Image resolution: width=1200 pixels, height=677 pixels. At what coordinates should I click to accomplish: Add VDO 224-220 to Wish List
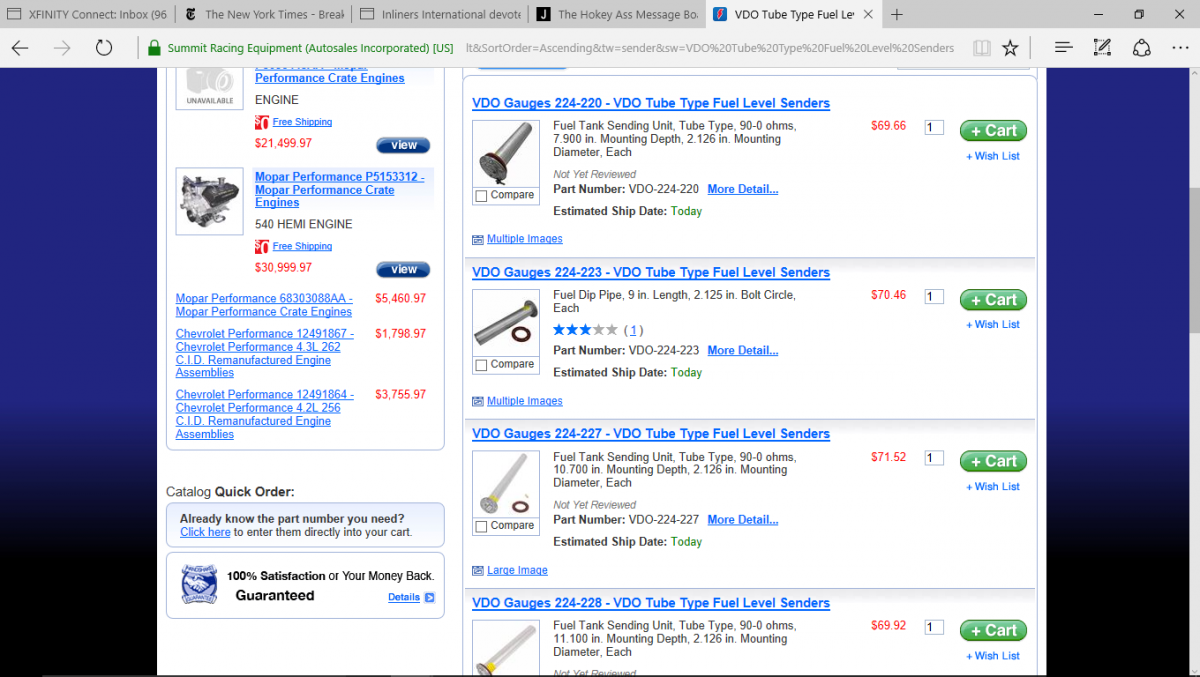click(x=993, y=156)
